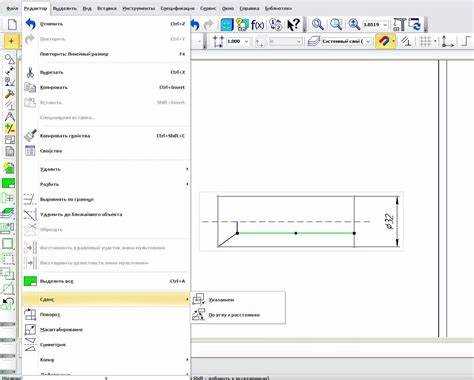Open the Спецификация menu
The image size is (474, 380).
(x=178, y=8)
